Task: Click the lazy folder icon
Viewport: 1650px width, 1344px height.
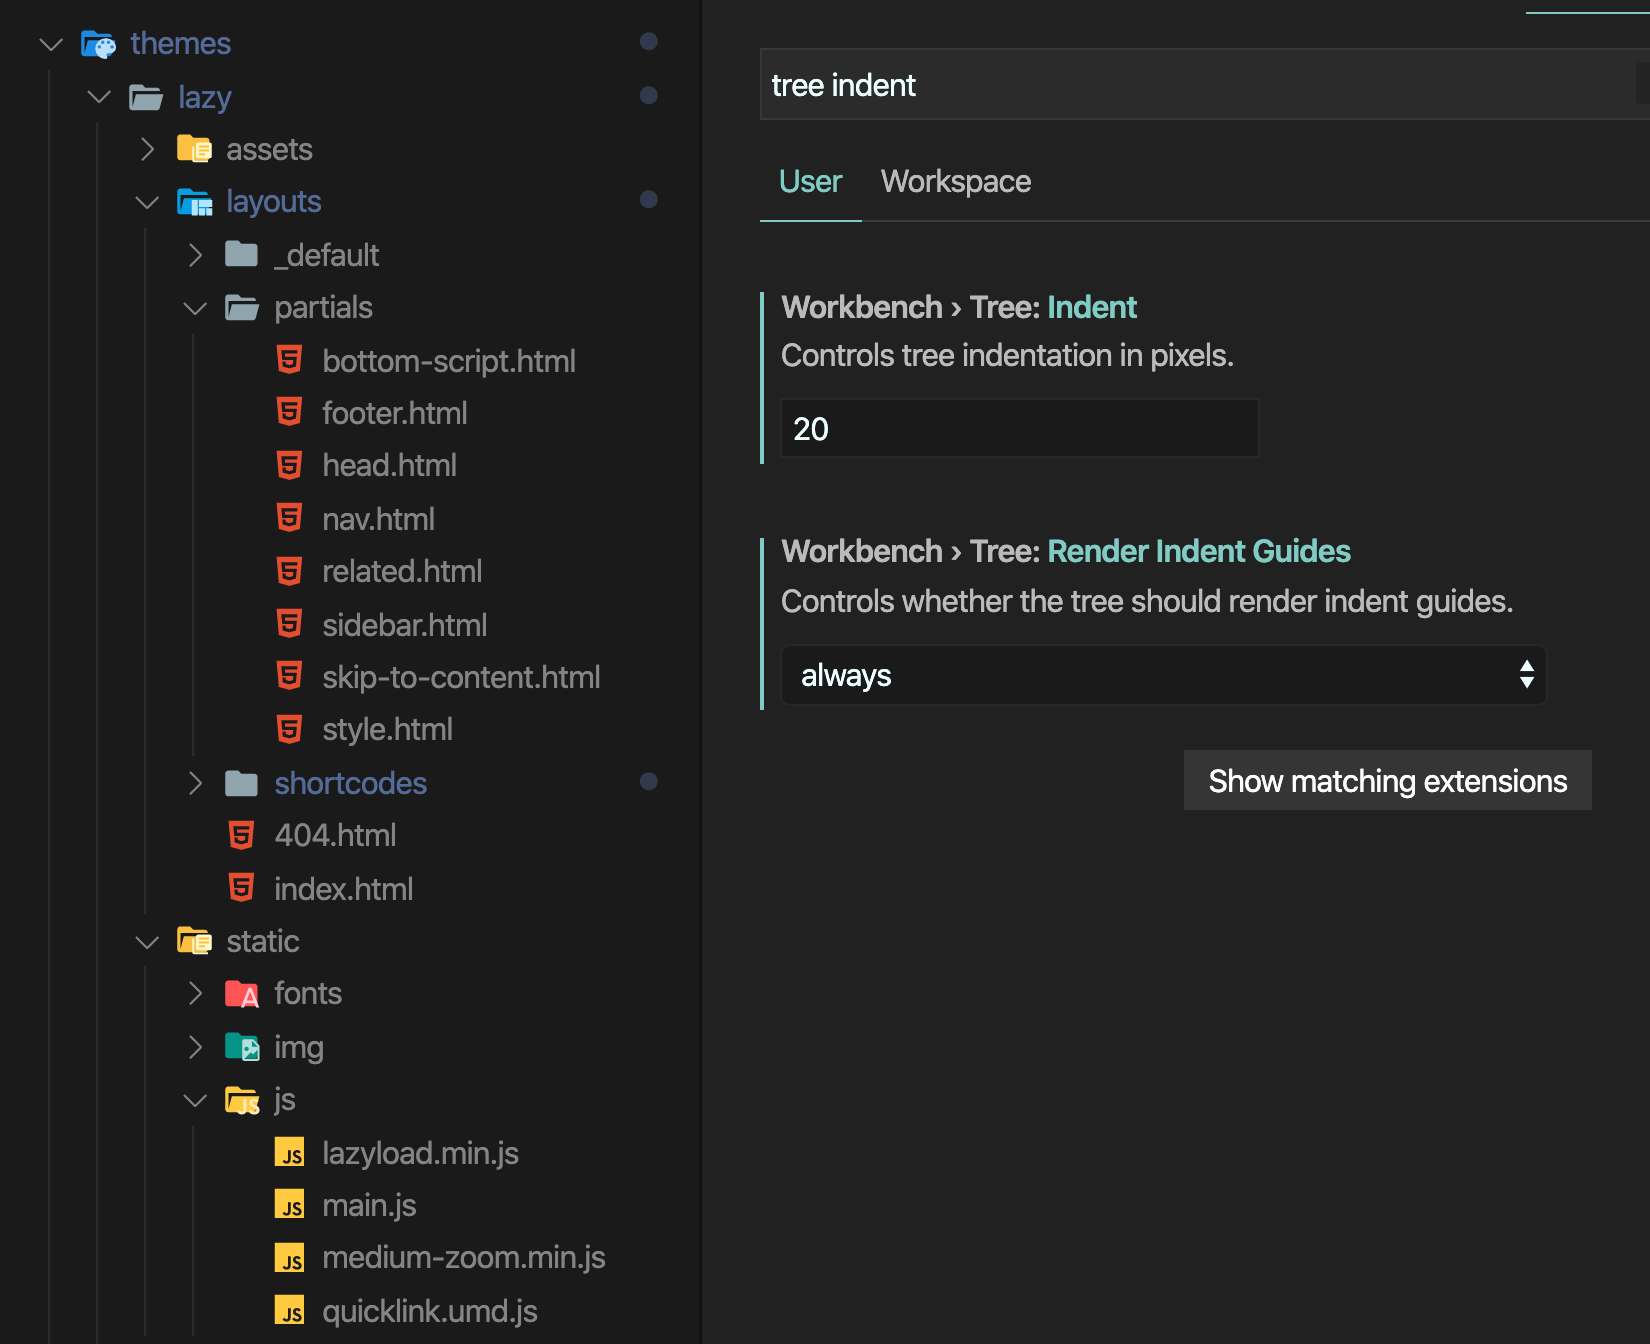Action: pos(146,97)
